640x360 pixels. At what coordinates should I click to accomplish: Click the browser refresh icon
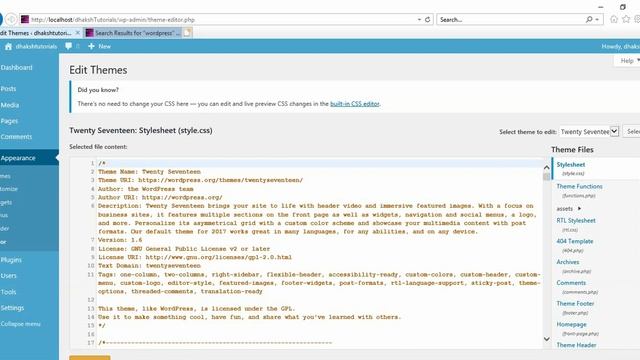coord(427,19)
